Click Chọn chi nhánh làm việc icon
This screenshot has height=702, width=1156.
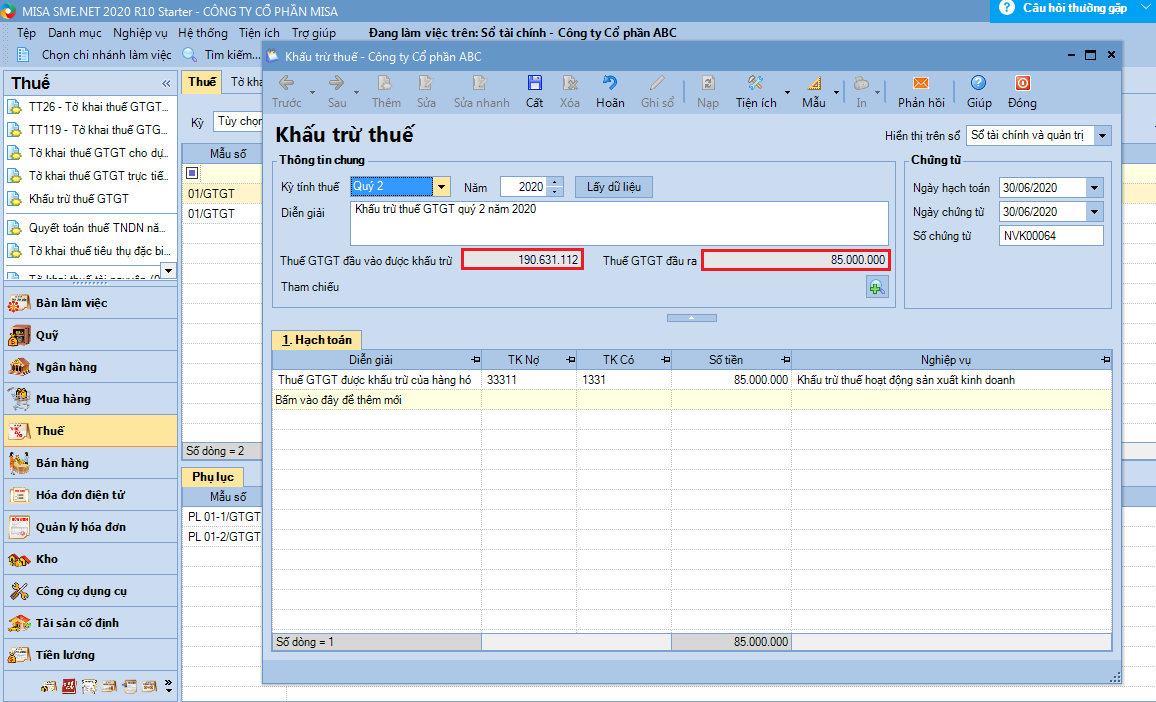point(23,55)
